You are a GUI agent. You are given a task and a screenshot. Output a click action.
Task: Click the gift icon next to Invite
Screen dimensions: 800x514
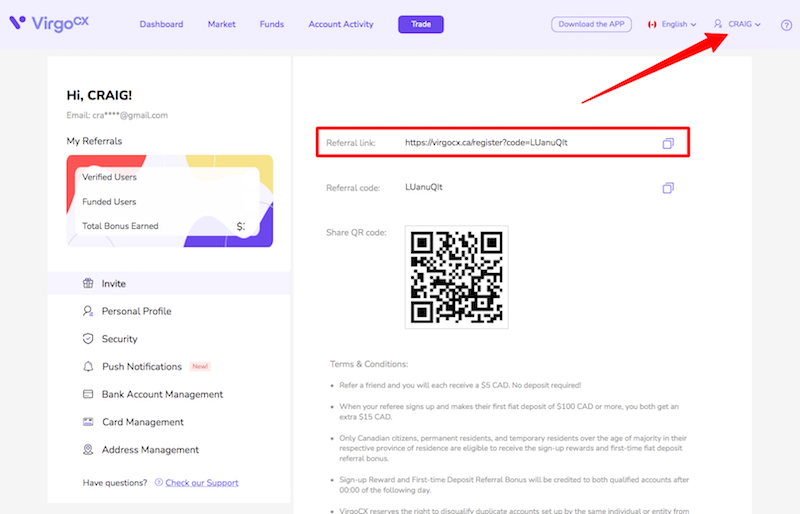point(88,283)
